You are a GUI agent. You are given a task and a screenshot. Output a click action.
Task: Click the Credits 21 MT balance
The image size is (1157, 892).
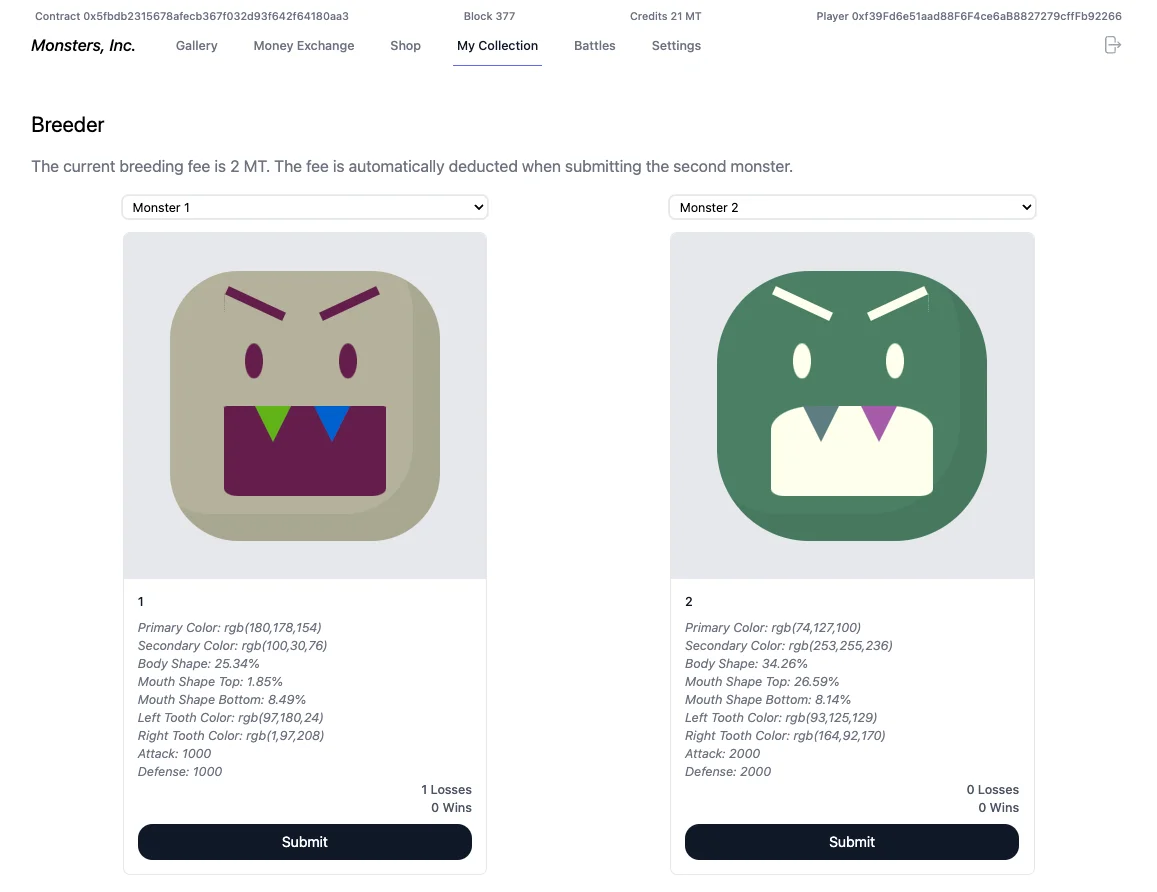(x=665, y=17)
